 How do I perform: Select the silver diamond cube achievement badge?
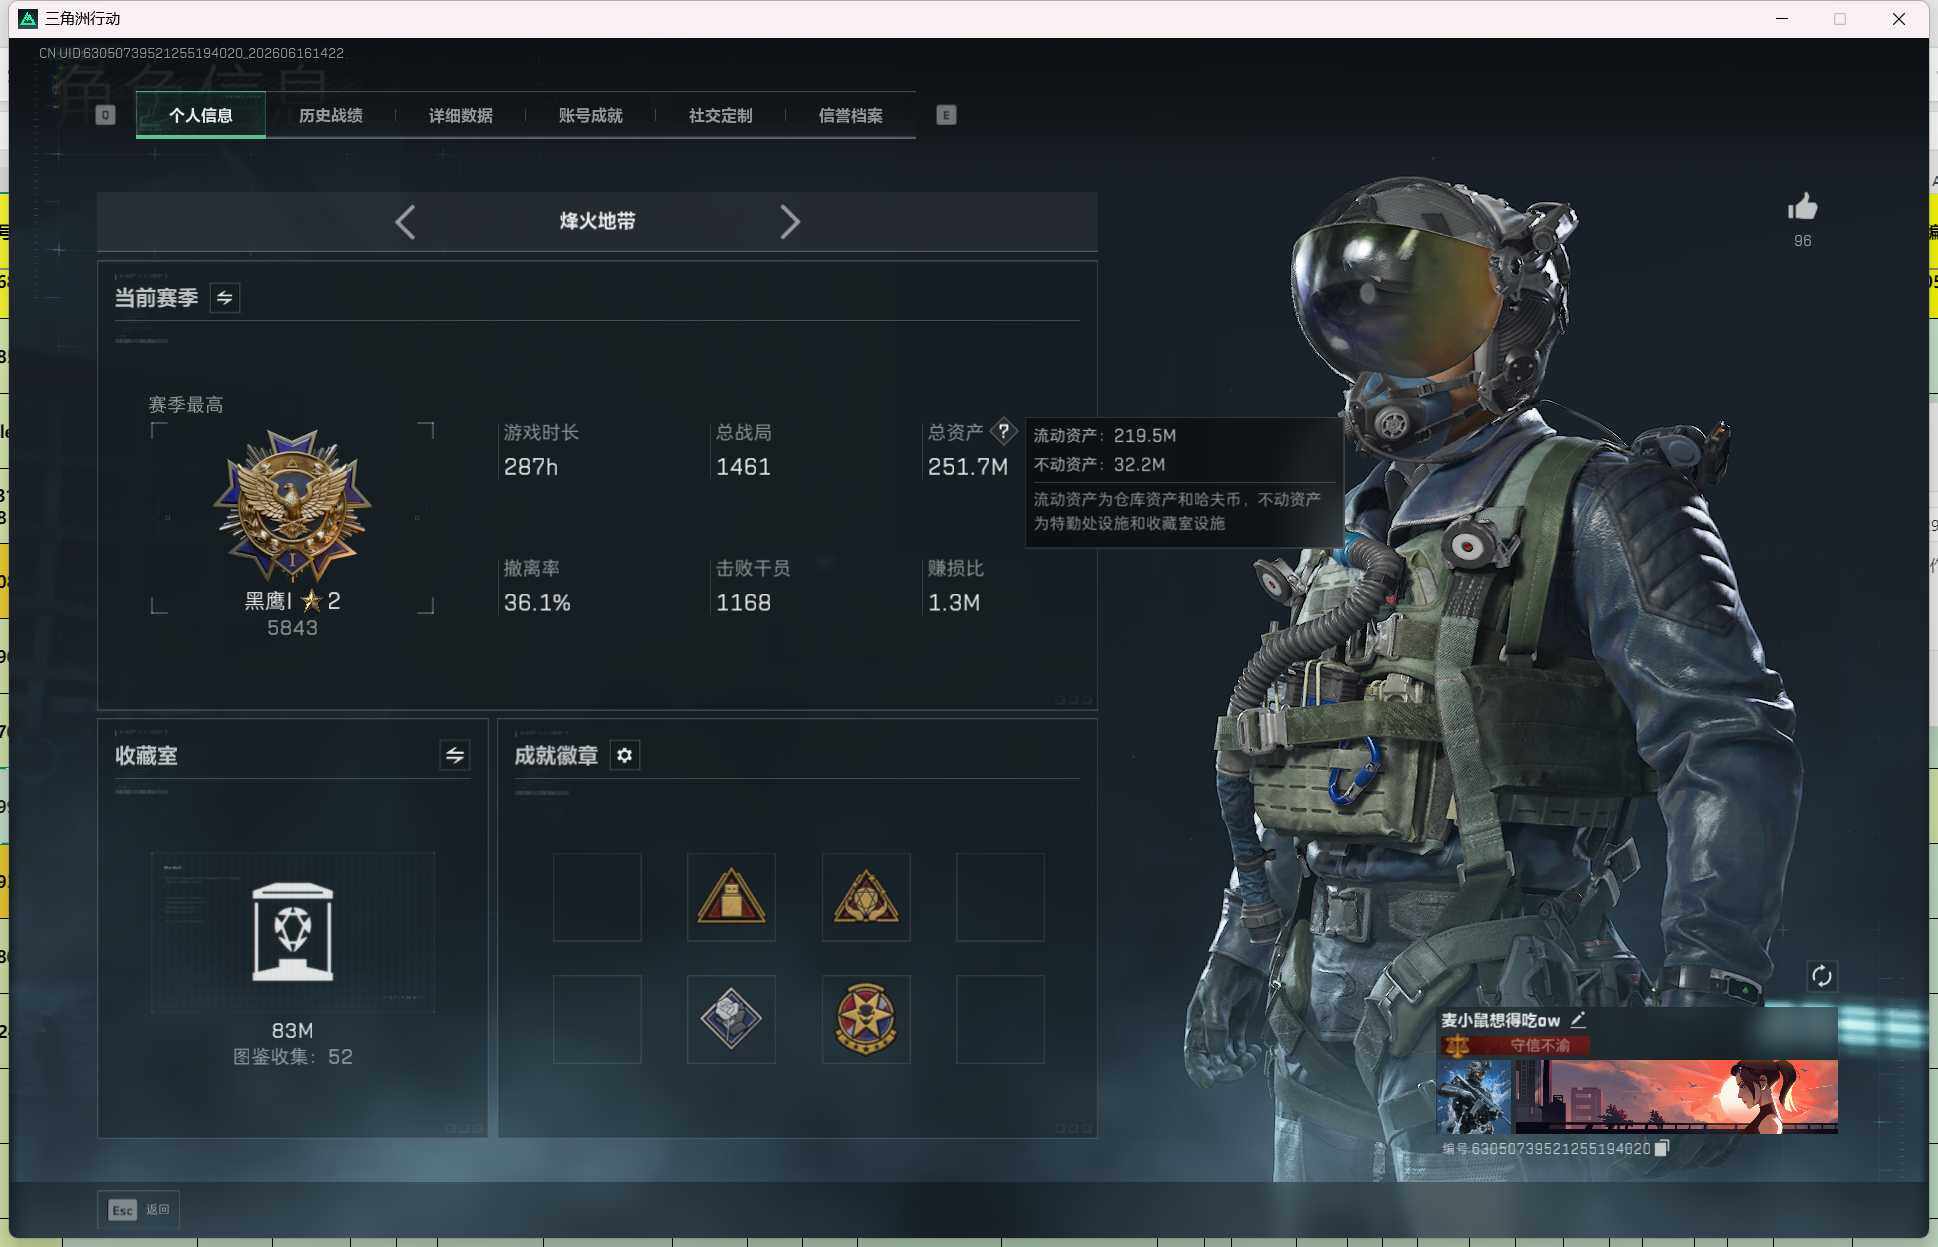pos(731,1019)
